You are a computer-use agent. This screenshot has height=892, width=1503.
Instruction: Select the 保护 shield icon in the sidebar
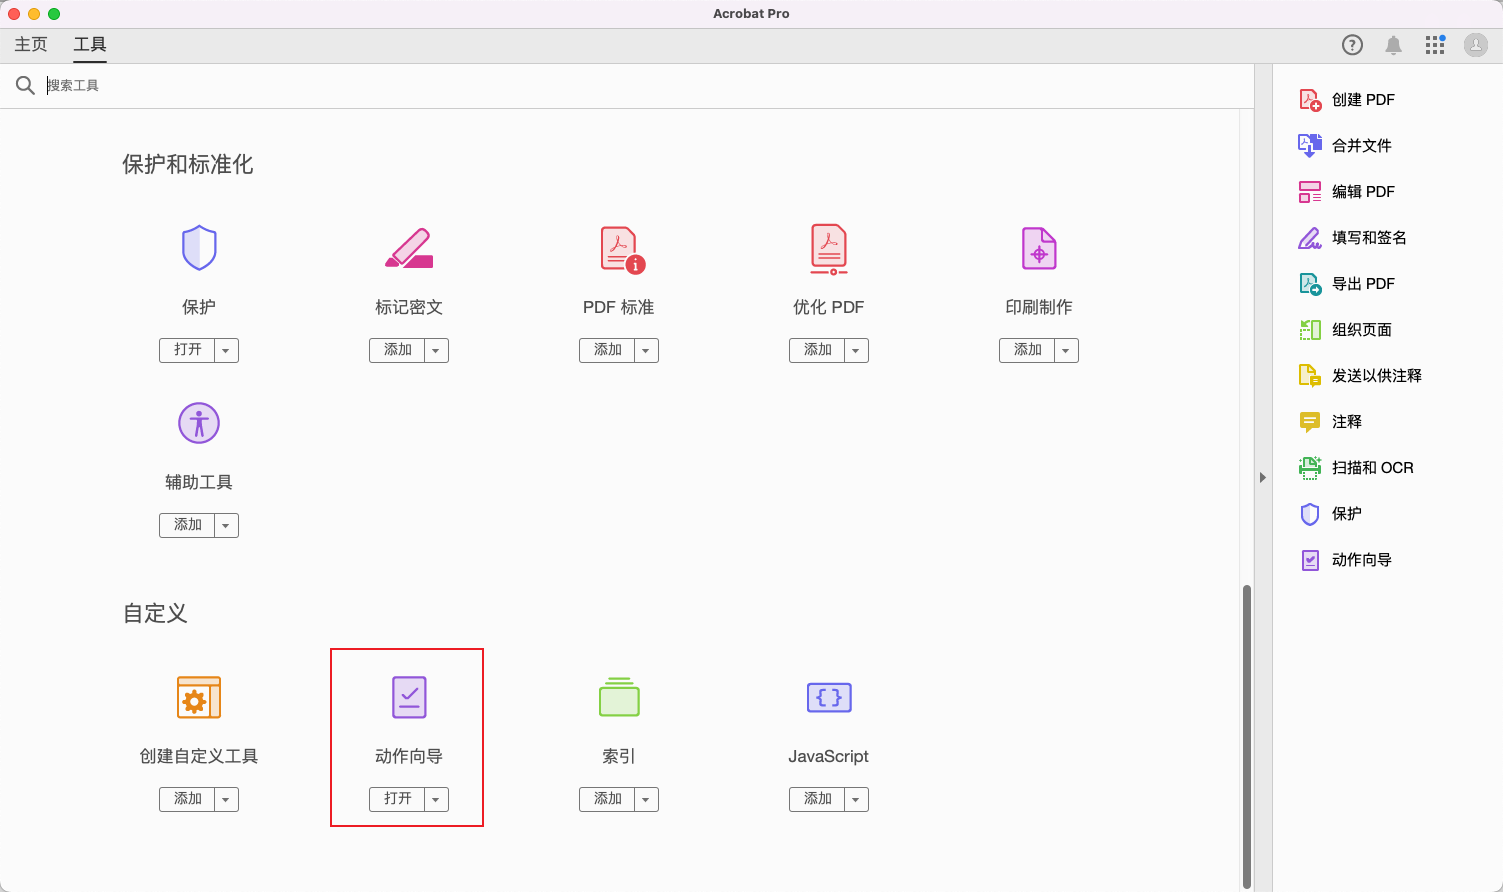pos(1310,514)
